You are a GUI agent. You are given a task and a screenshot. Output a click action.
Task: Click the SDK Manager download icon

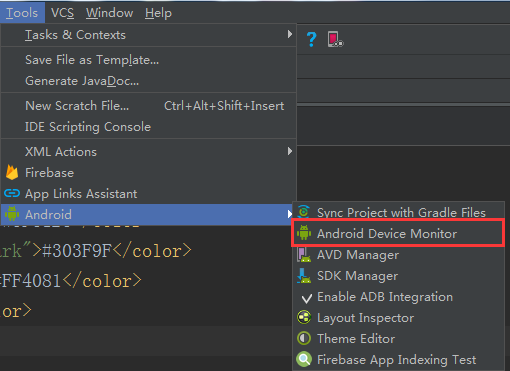point(304,276)
